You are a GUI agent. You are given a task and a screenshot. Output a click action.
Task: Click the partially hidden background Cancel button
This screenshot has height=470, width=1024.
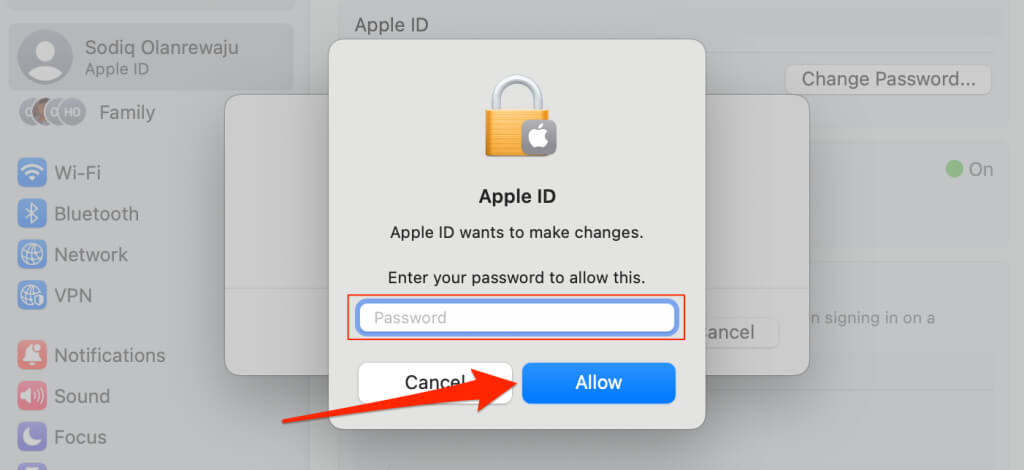(x=742, y=332)
